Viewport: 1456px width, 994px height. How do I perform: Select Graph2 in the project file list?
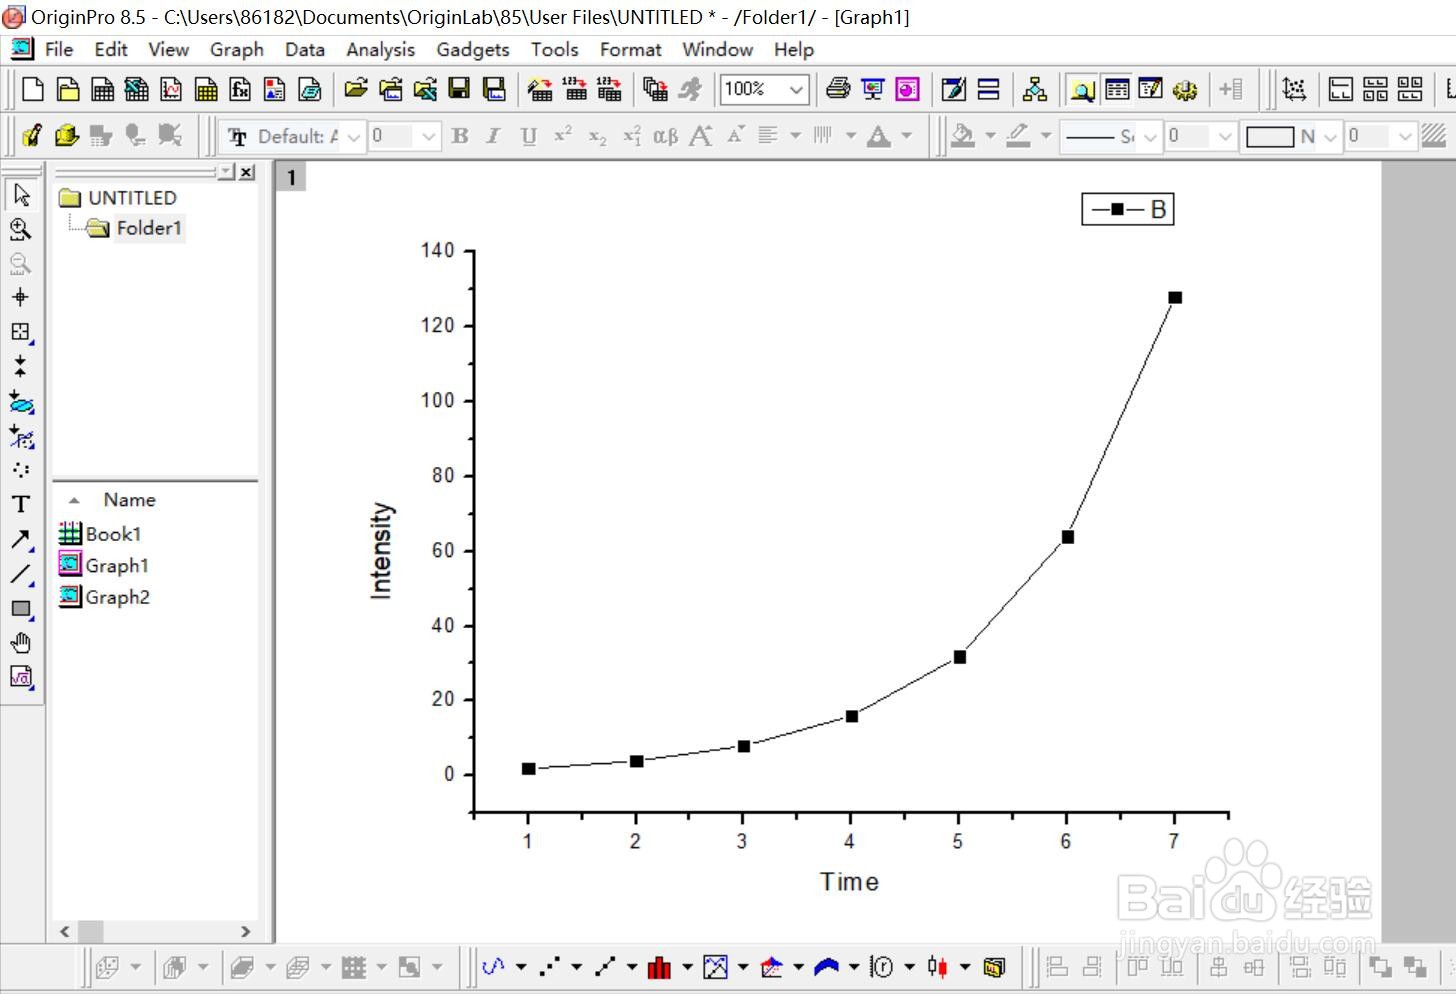pyautogui.click(x=117, y=597)
